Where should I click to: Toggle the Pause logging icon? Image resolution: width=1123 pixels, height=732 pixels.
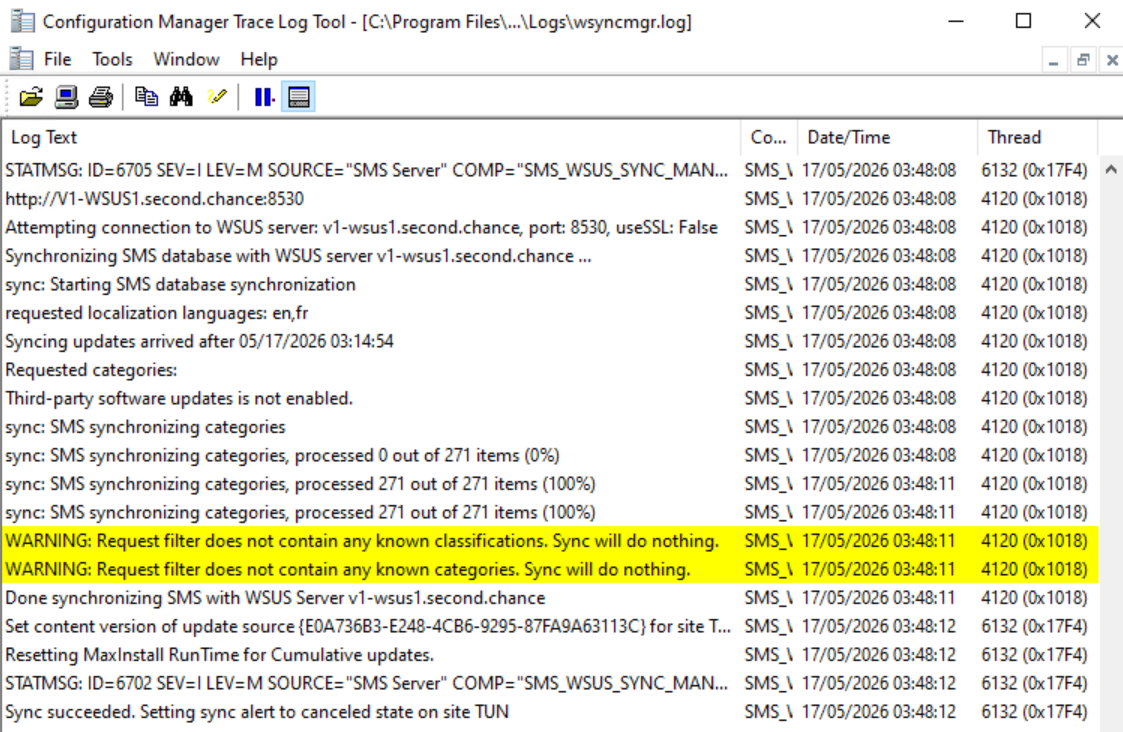click(264, 97)
